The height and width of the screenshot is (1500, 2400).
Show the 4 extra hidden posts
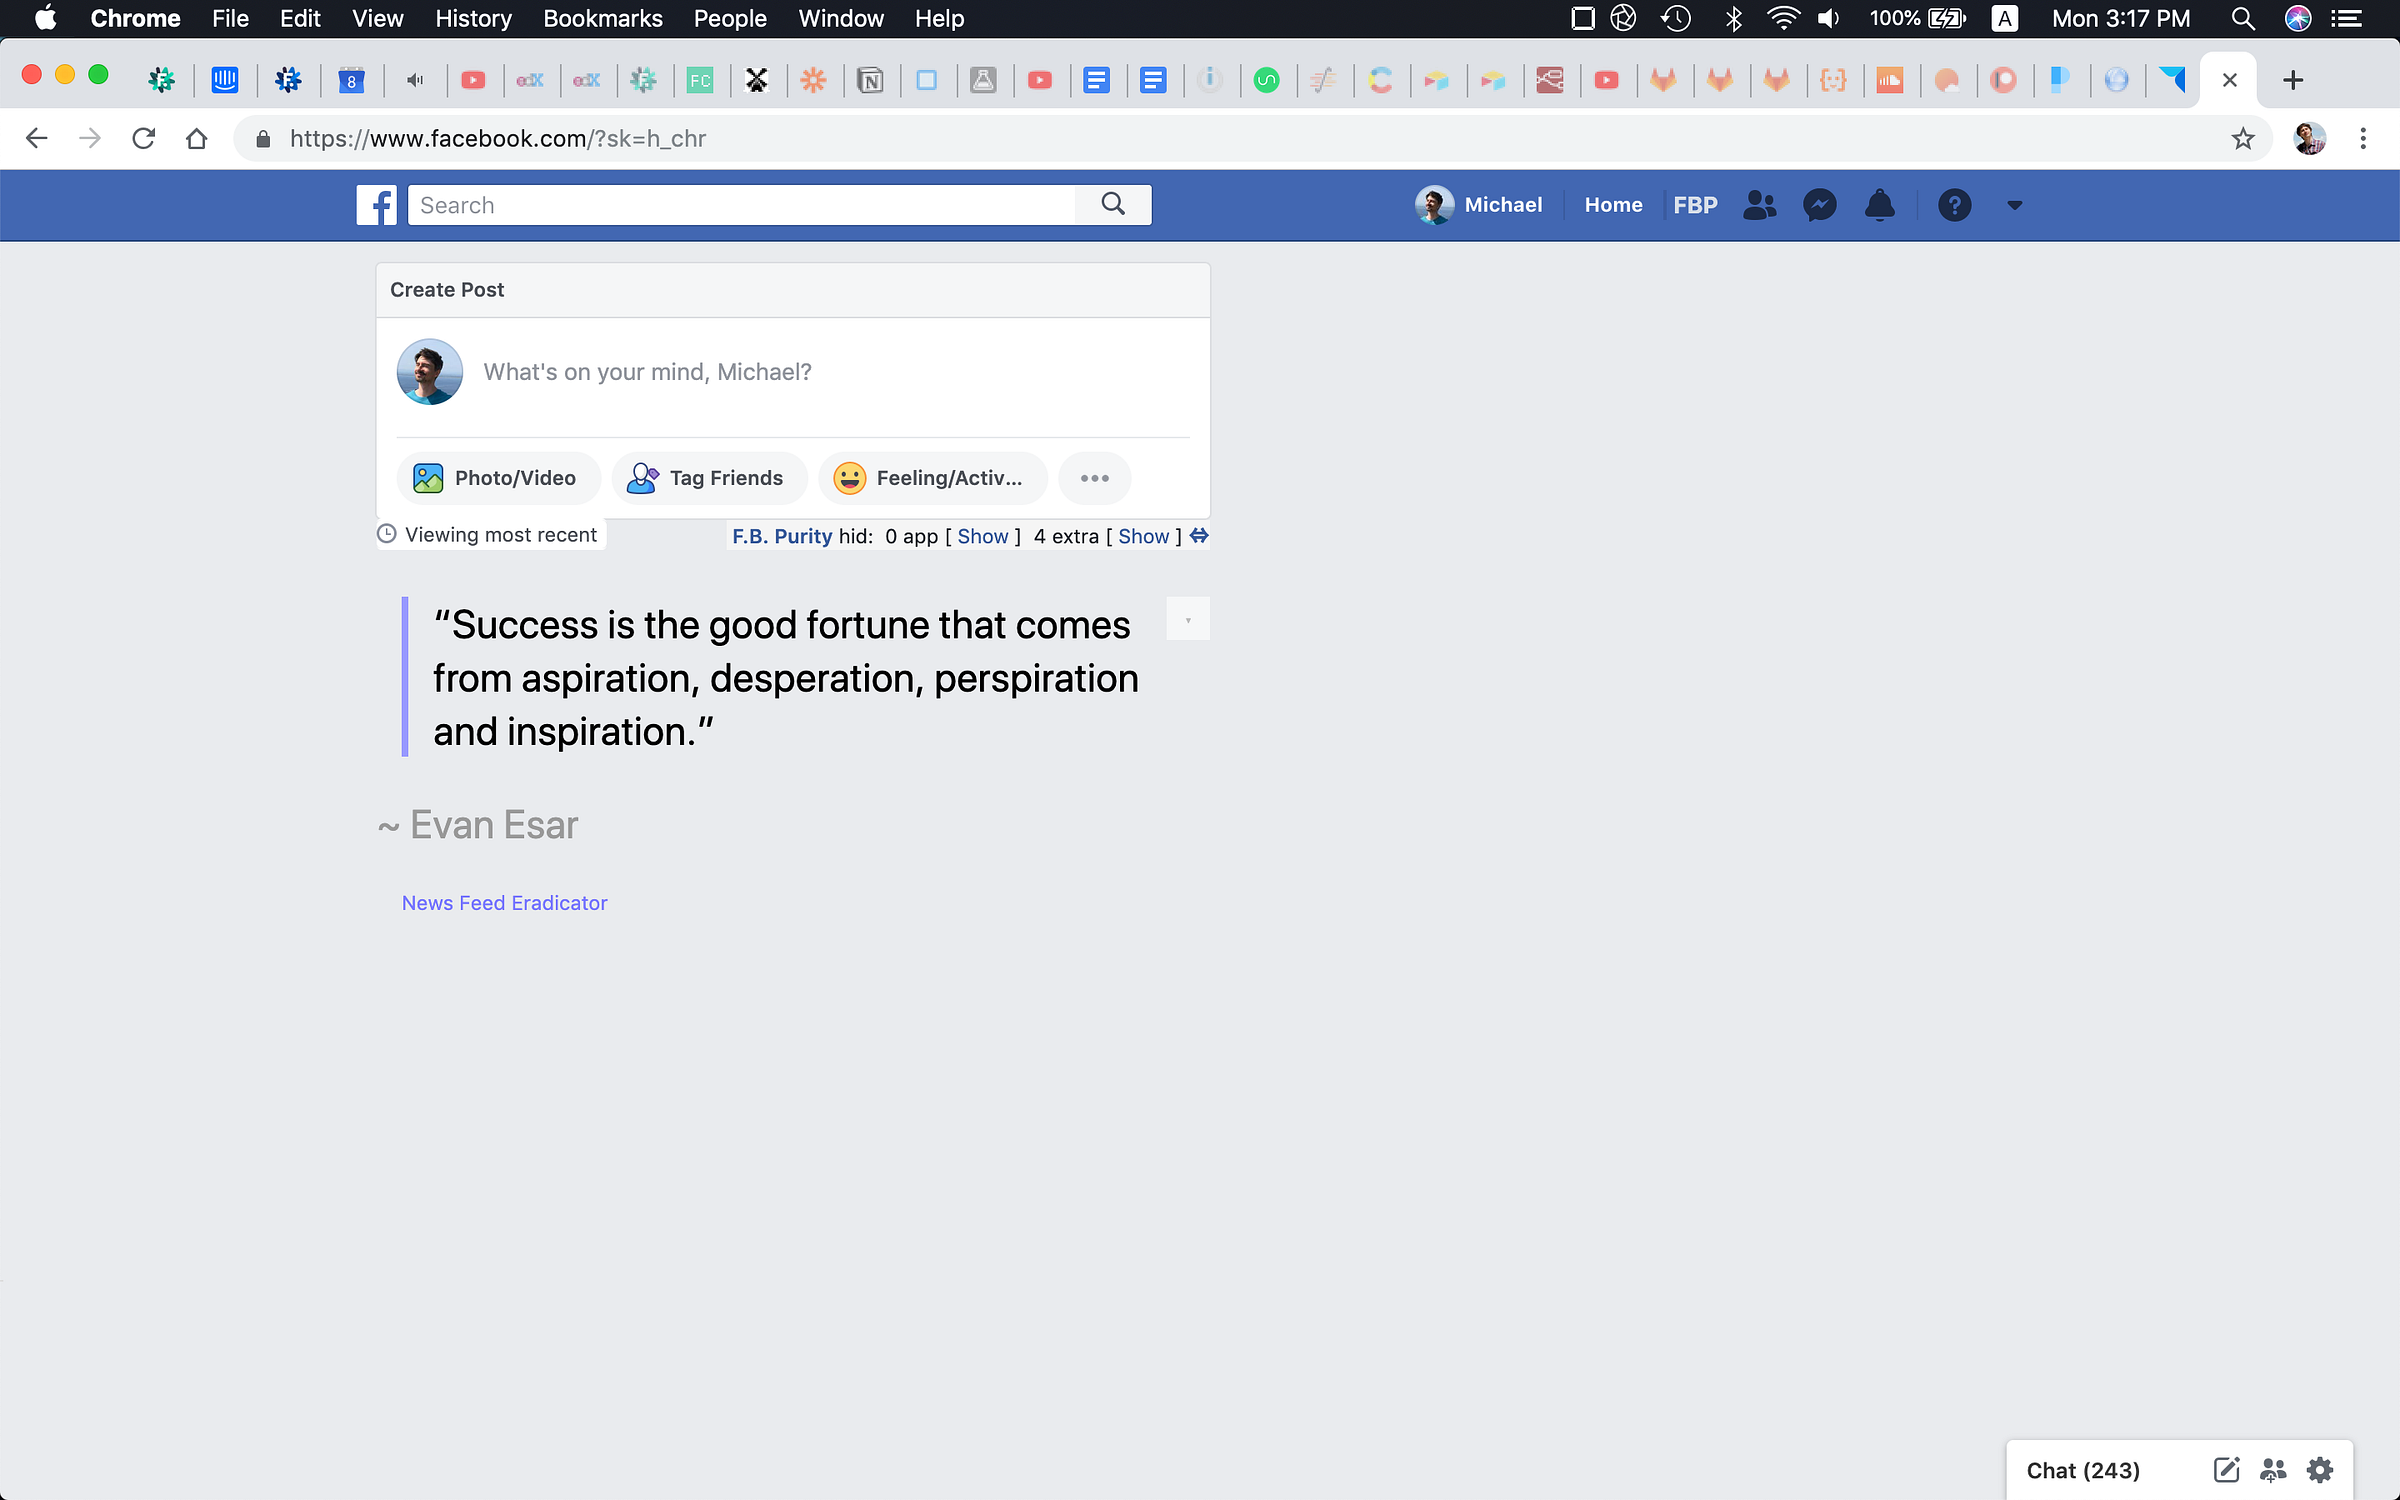pos(1143,536)
